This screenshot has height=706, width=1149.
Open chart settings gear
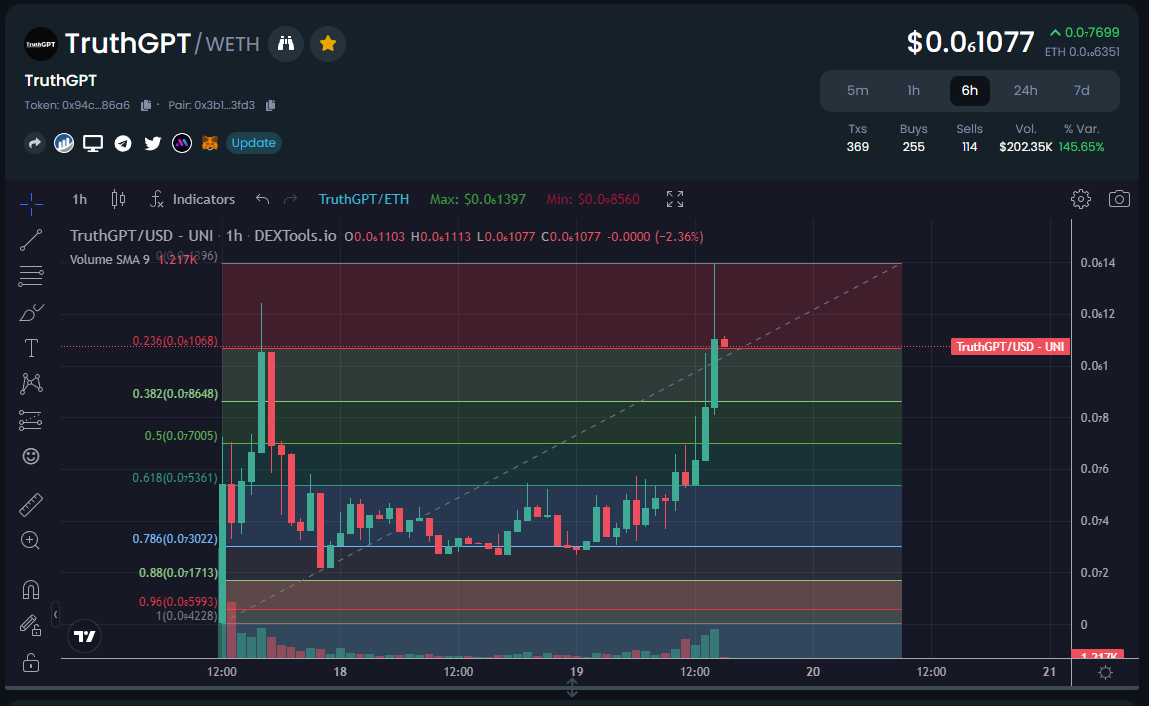1081,199
